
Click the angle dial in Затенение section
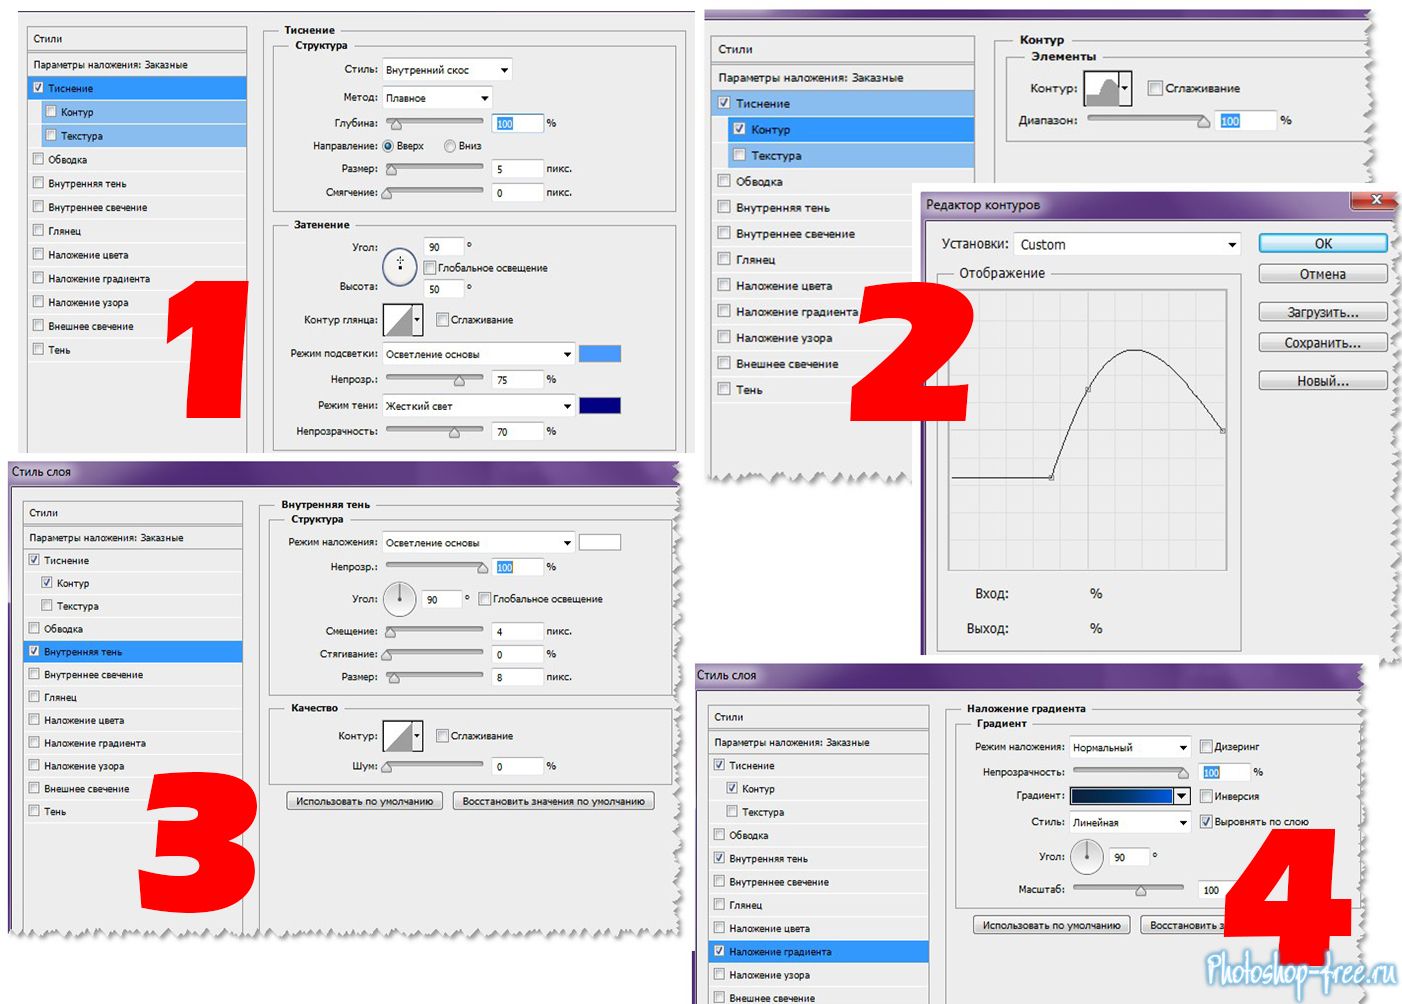tap(400, 264)
